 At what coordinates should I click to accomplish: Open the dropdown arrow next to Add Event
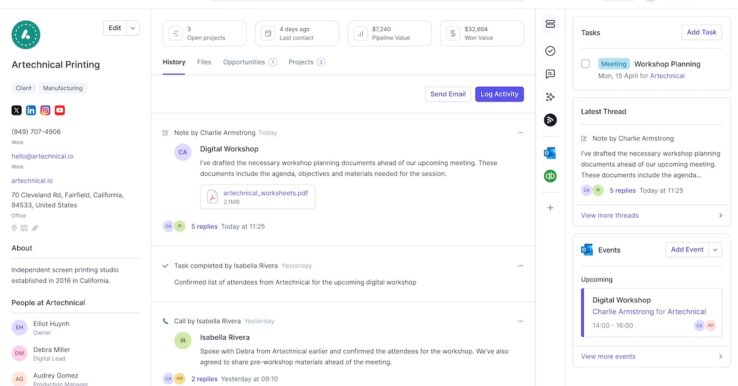point(715,250)
